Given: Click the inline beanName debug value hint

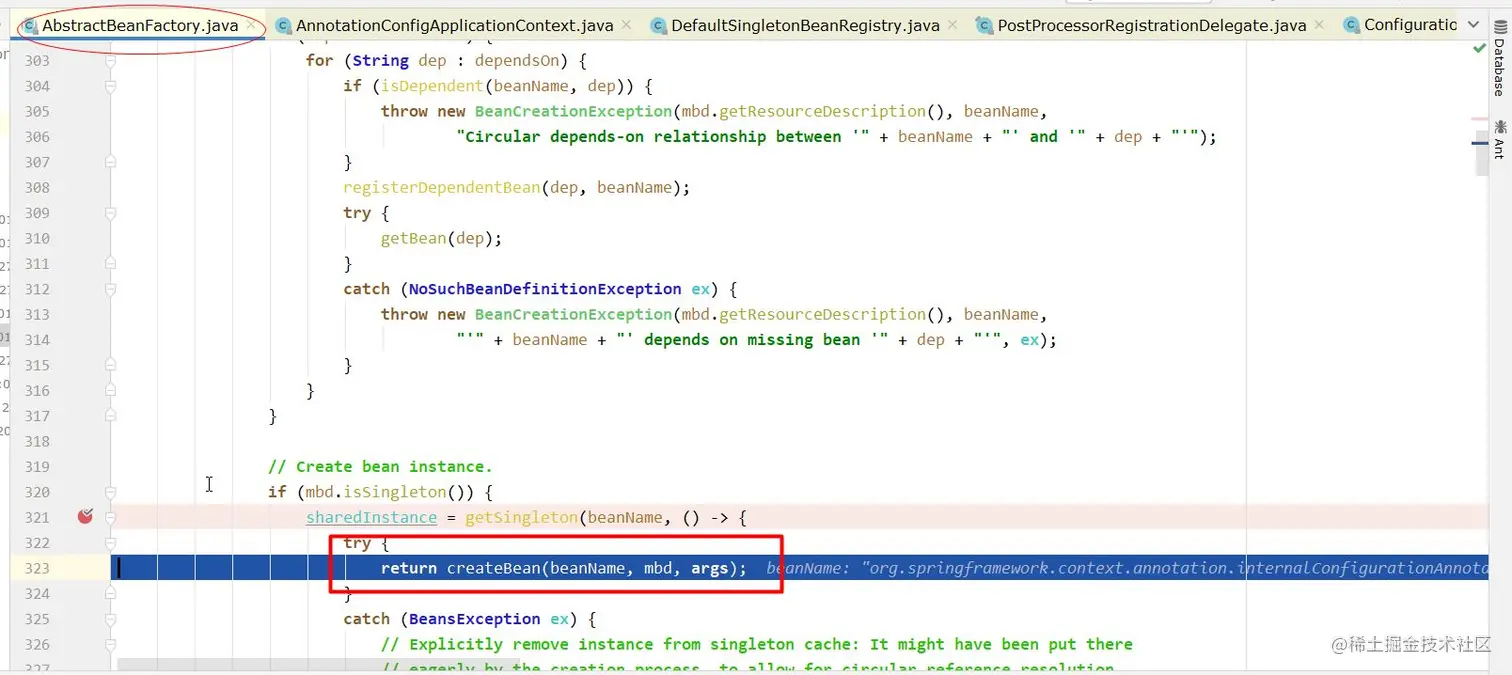Looking at the screenshot, I should [x=1127, y=568].
